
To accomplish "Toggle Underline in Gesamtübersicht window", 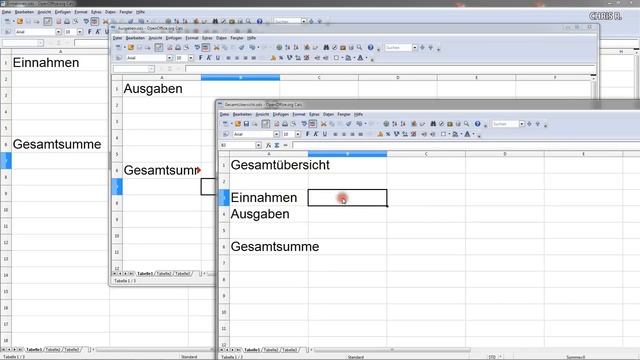I will coord(324,134).
